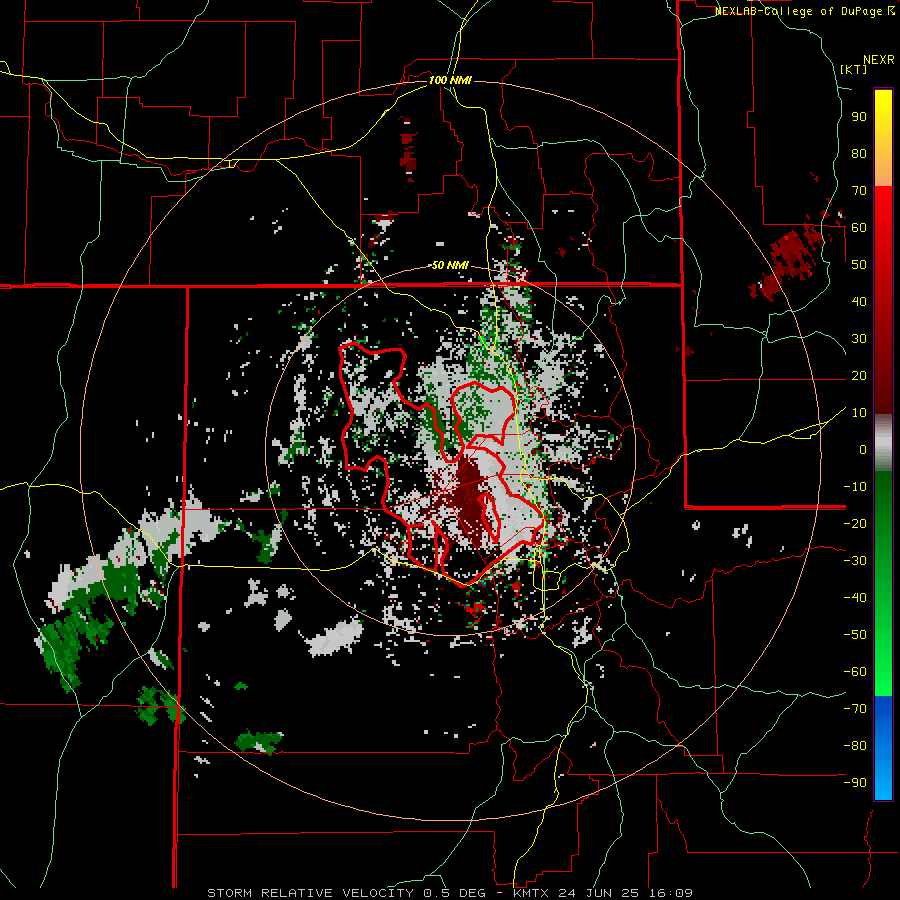Select the "-90" scale label

click(855, 782)
